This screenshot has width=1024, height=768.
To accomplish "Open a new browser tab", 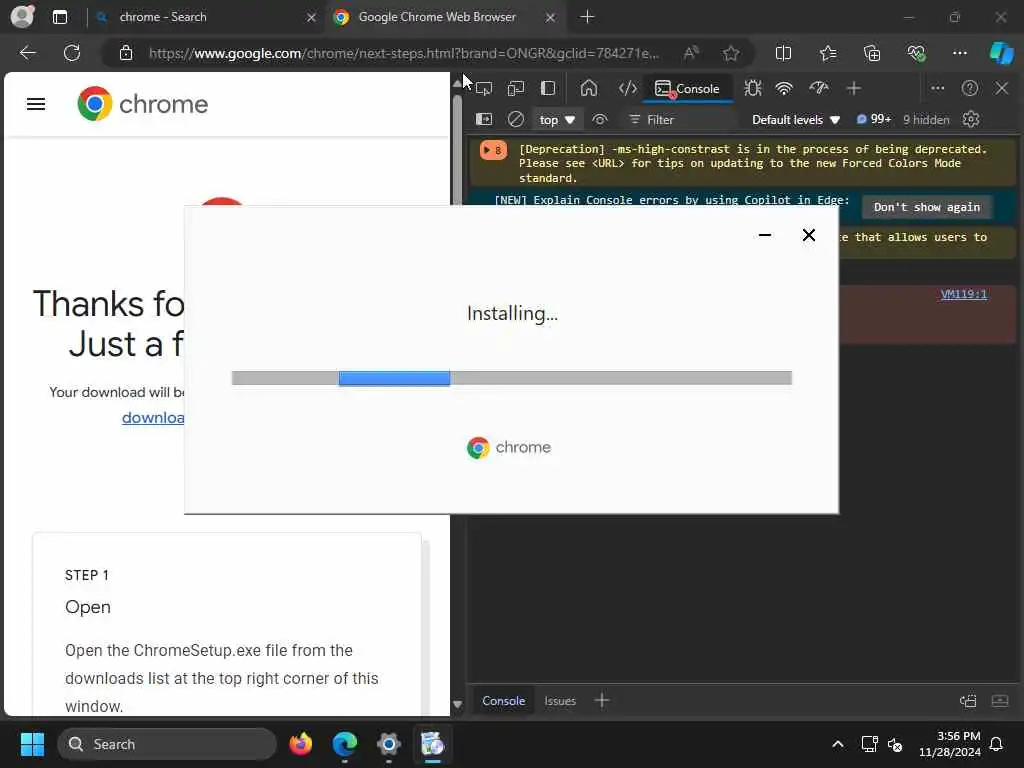I will point(587,17).
